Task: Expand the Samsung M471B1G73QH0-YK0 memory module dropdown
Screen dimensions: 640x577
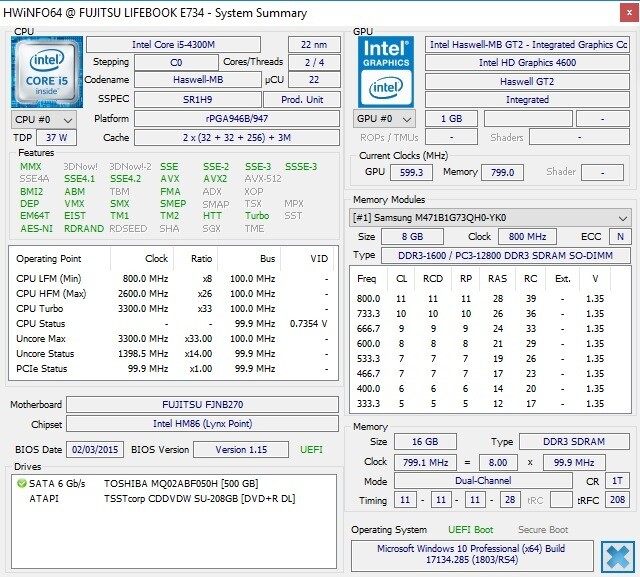Action: click(490, 217)
